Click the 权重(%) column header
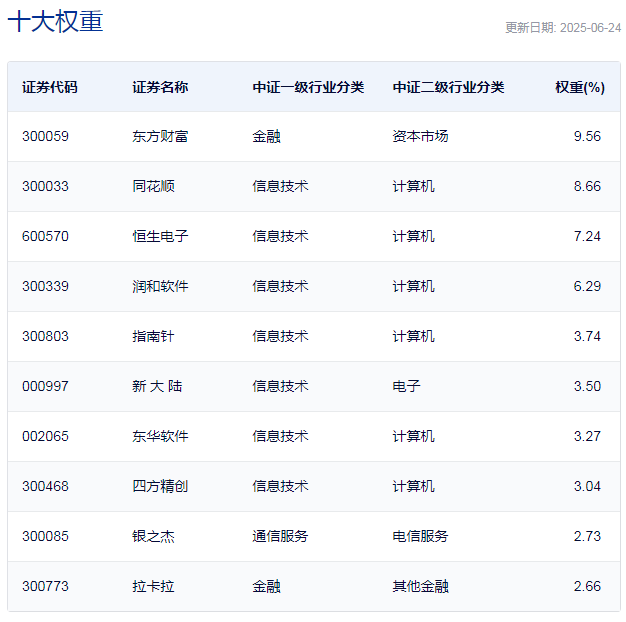Image resolution: width=626 pixels, height=622 pixels. click(580, 87)
